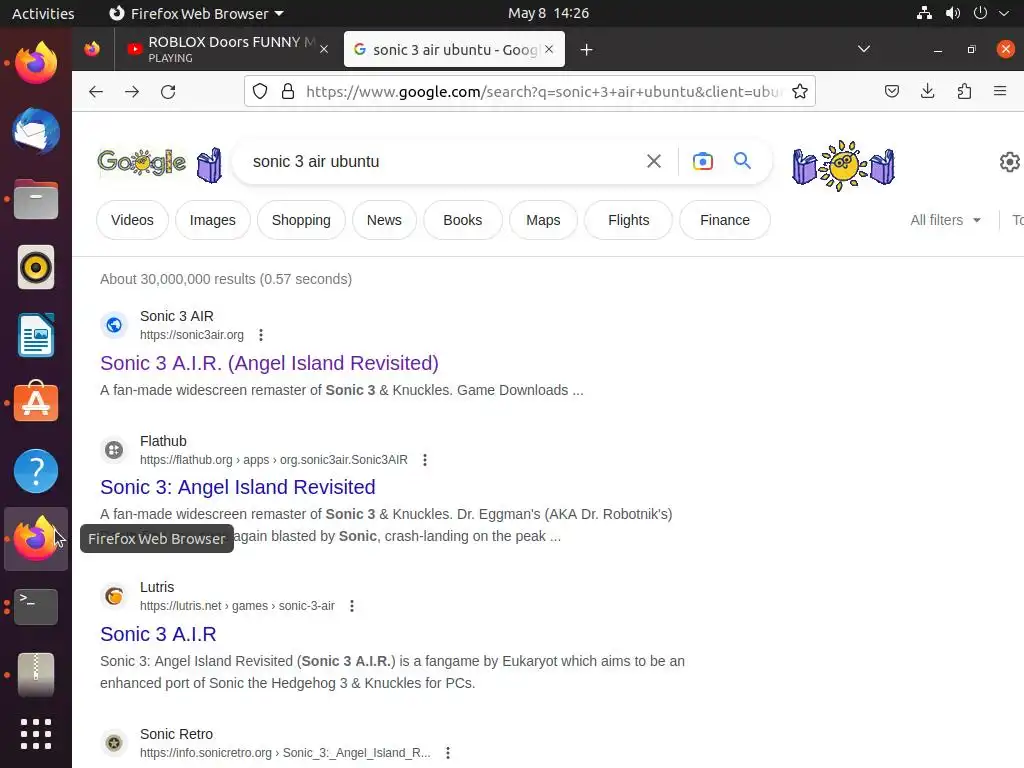1024x768 pixels.
Task: Open more options for Lutris result
Action: pos(352,606)
